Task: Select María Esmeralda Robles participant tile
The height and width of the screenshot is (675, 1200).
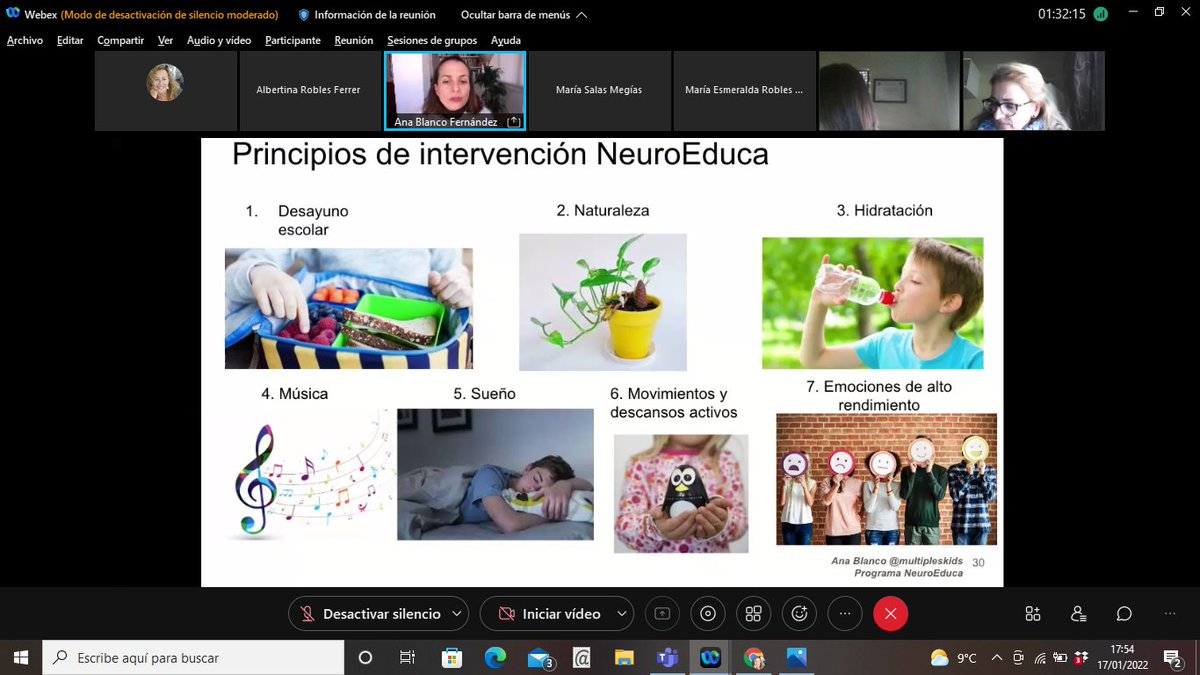Action: click(x=744, y=91)
